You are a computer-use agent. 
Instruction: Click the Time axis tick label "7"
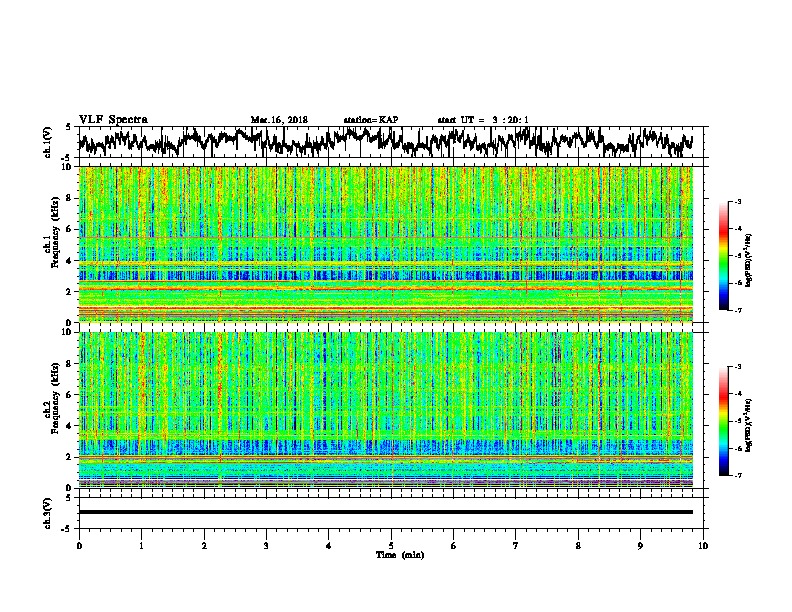[x=516, y=546]
